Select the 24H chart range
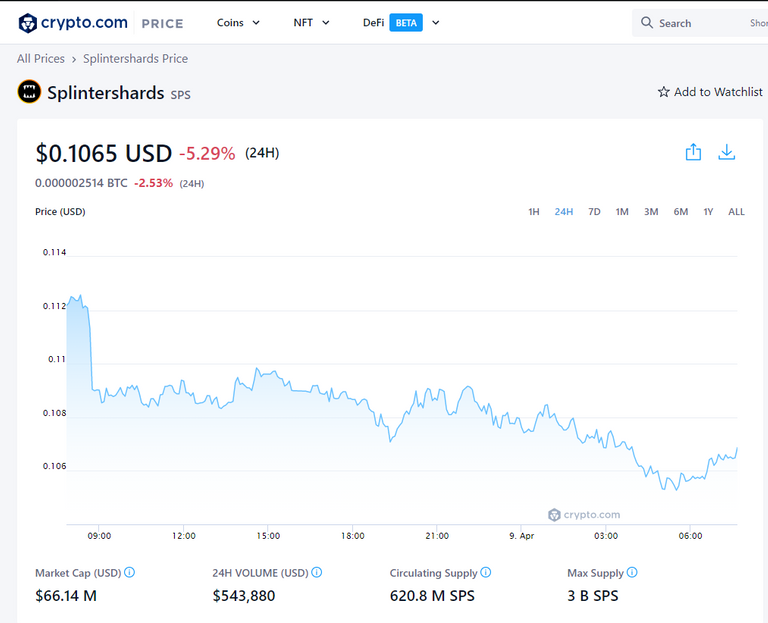Image resolution: width=768 pixels, height=623 pixels. click(564, 212)
